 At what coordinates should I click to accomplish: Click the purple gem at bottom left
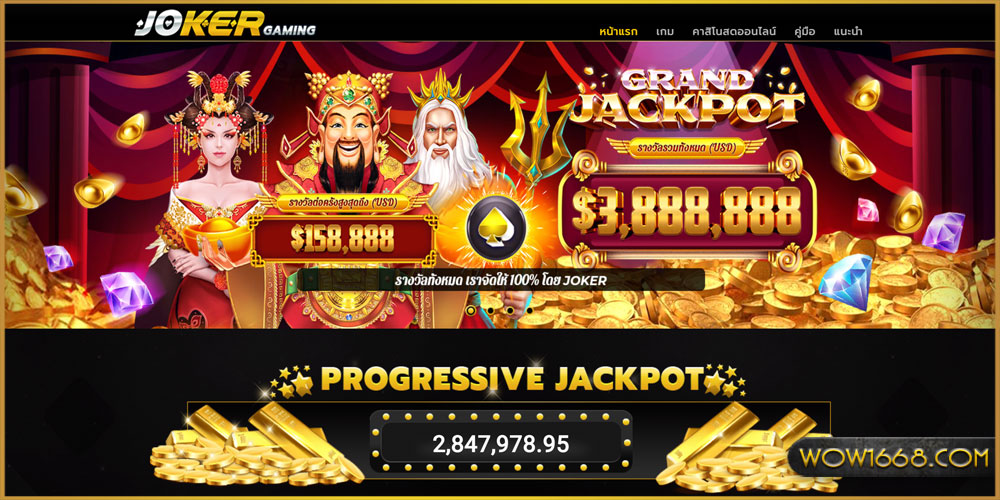coord(126,292)
